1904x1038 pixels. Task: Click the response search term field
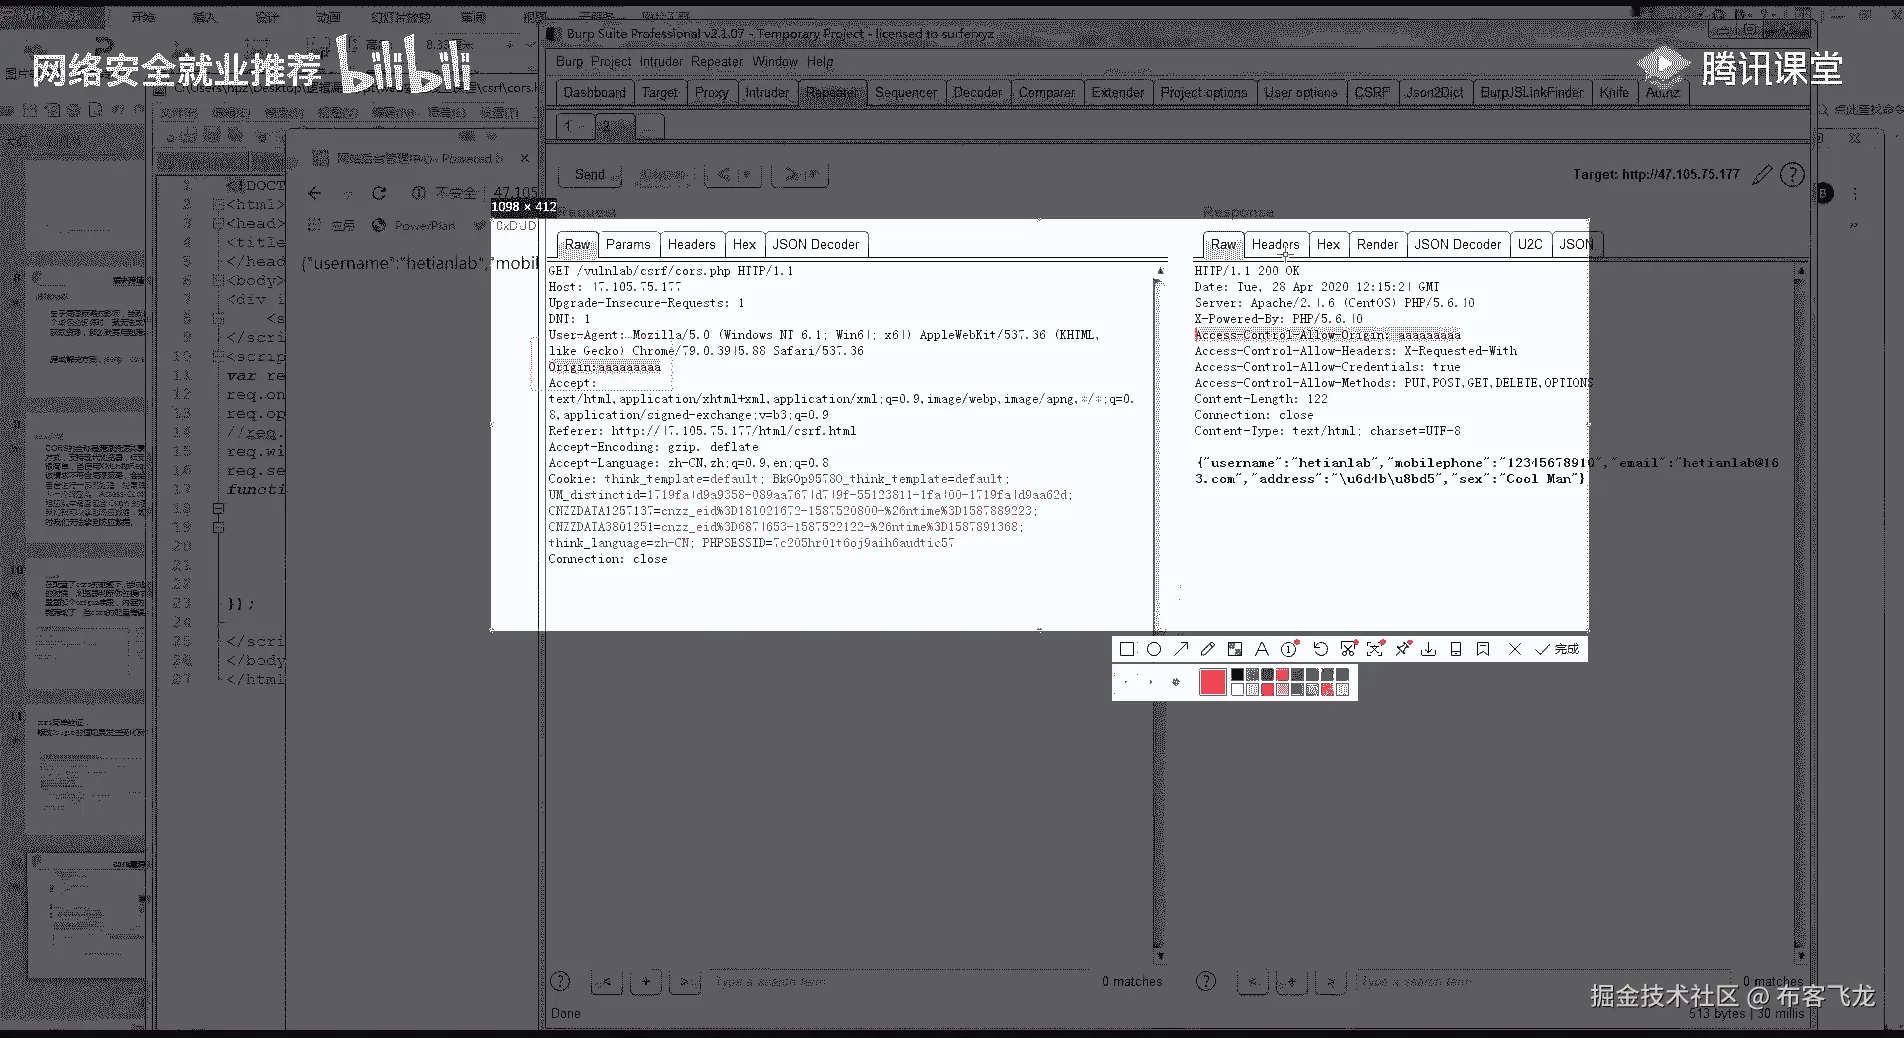click(x=1545, y=981)
